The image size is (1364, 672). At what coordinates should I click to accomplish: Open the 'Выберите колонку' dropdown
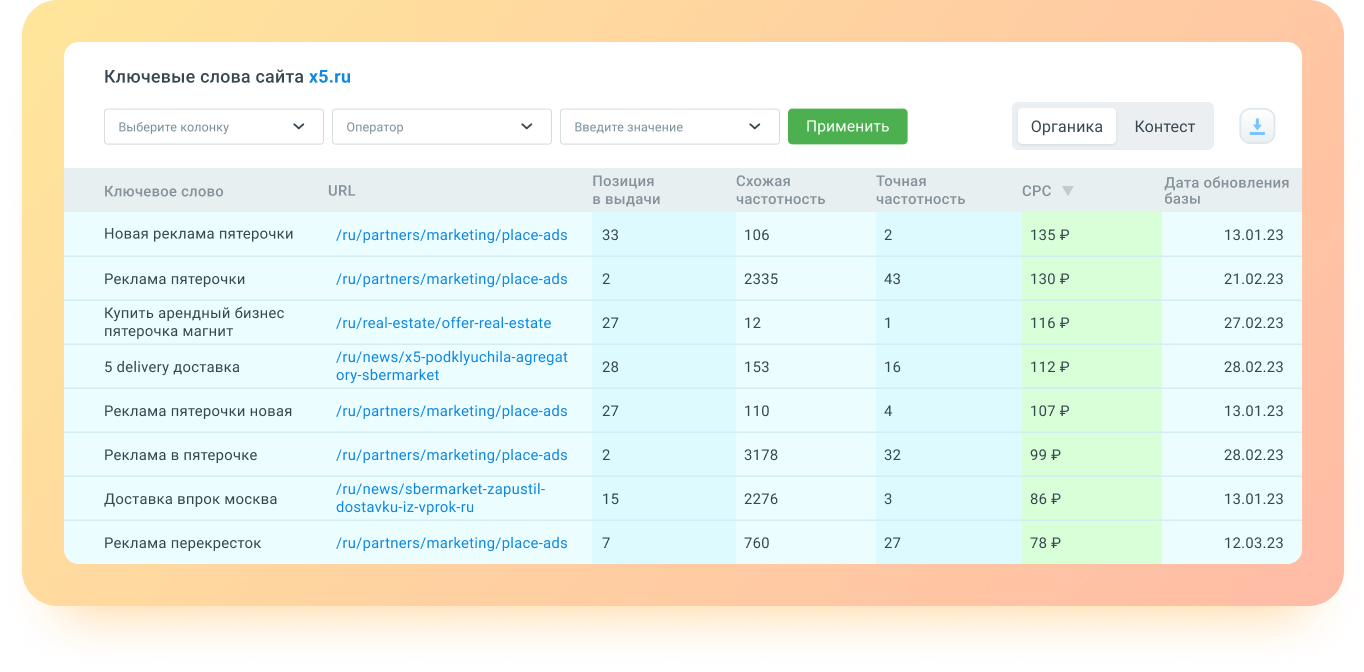click(x=214, y=127)
